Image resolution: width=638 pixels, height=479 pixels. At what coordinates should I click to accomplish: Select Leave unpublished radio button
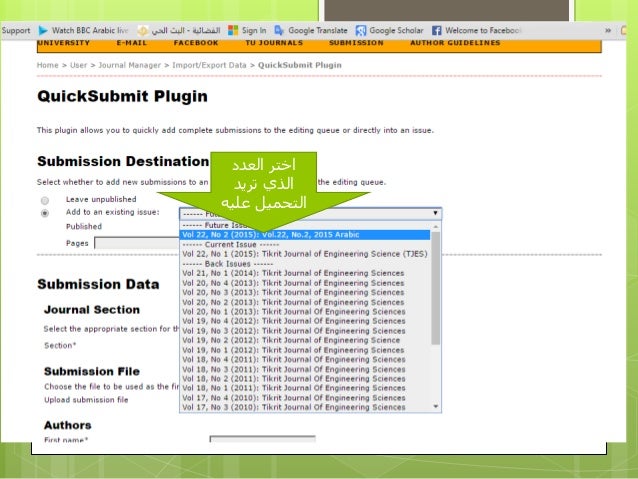pos(45,200)
